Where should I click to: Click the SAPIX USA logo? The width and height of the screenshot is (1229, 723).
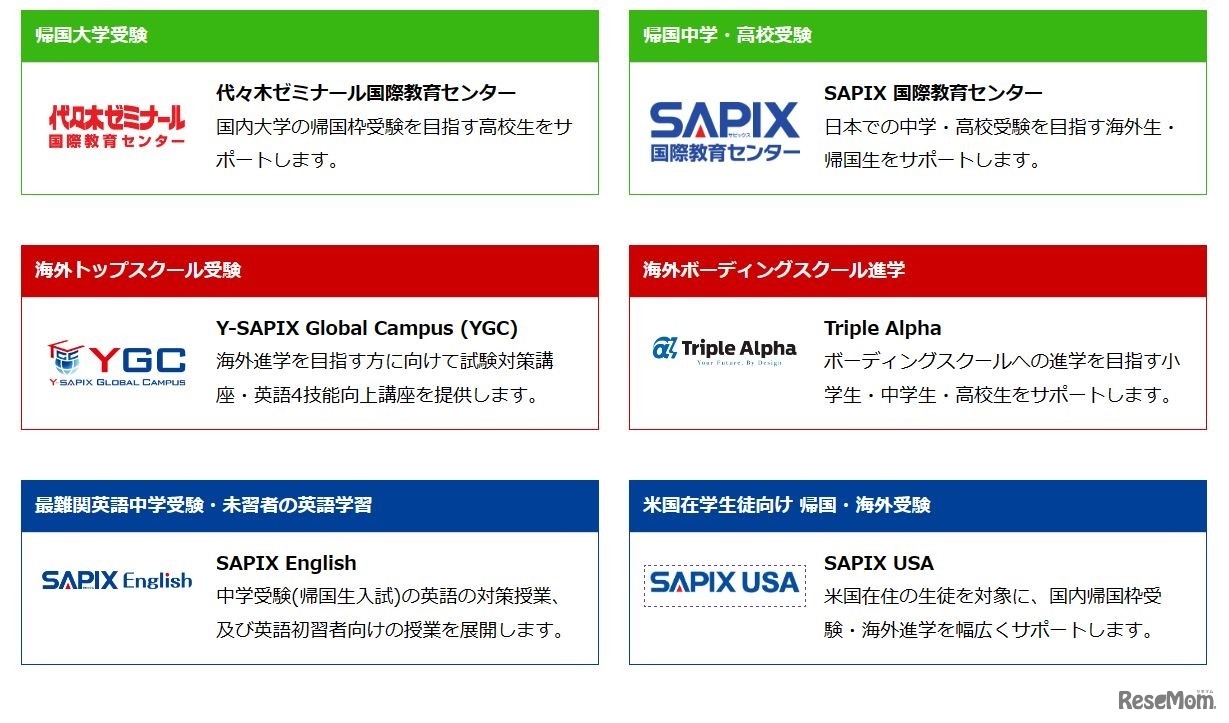tap(724, 582)
